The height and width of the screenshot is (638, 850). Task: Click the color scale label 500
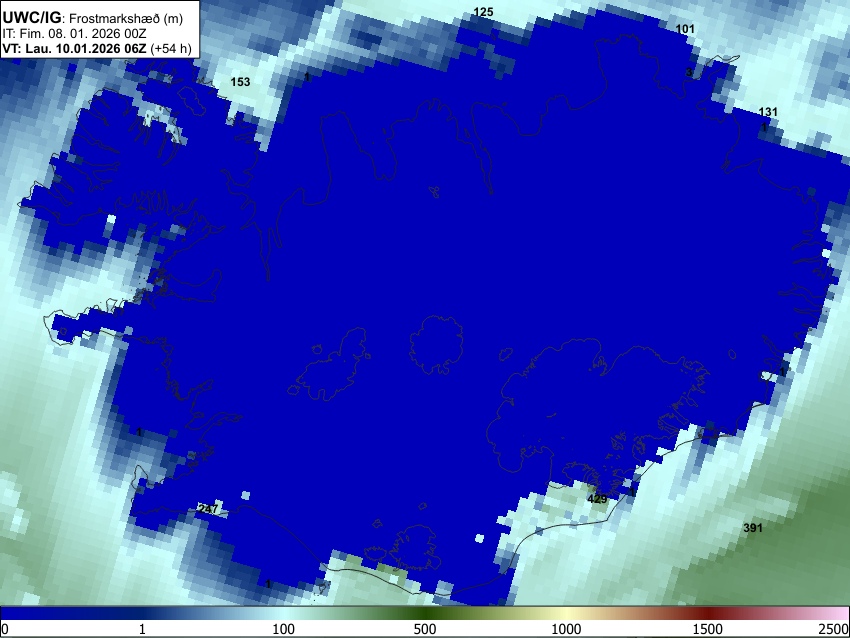coord(425,629)
